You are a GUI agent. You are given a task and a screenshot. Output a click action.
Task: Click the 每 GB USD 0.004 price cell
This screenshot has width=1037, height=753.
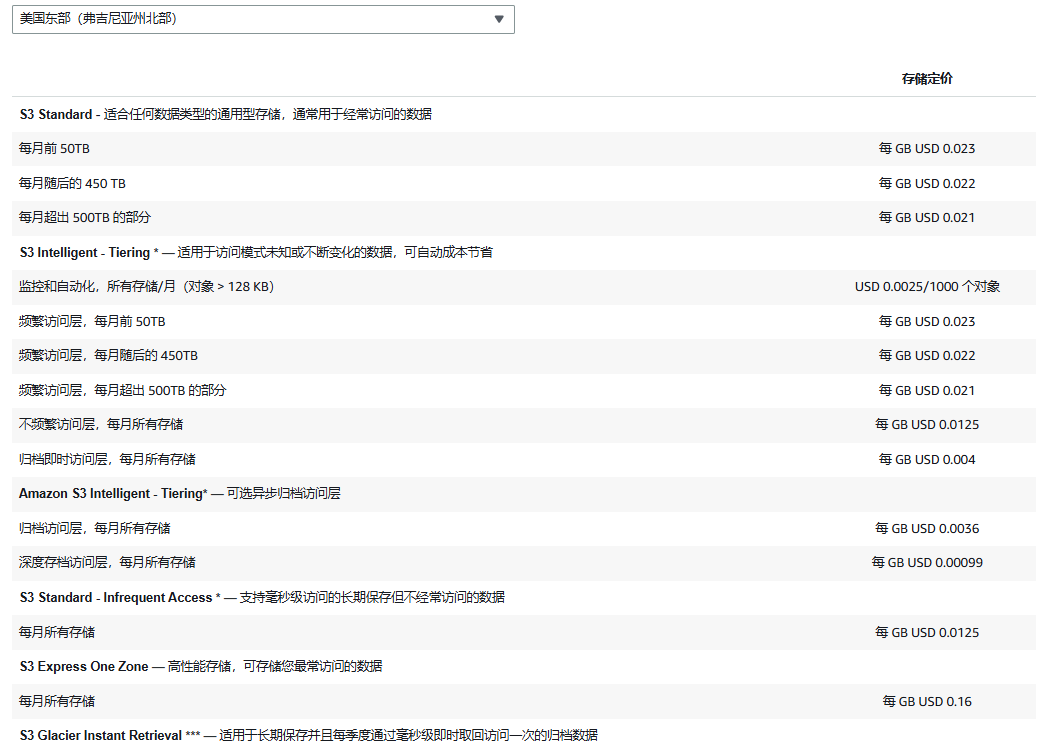927,460
